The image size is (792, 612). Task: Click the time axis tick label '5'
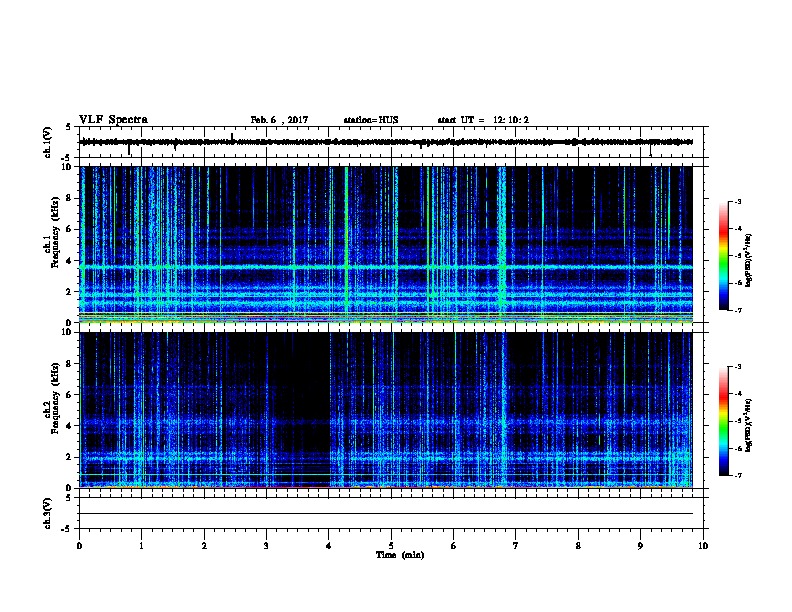[391, 545]
